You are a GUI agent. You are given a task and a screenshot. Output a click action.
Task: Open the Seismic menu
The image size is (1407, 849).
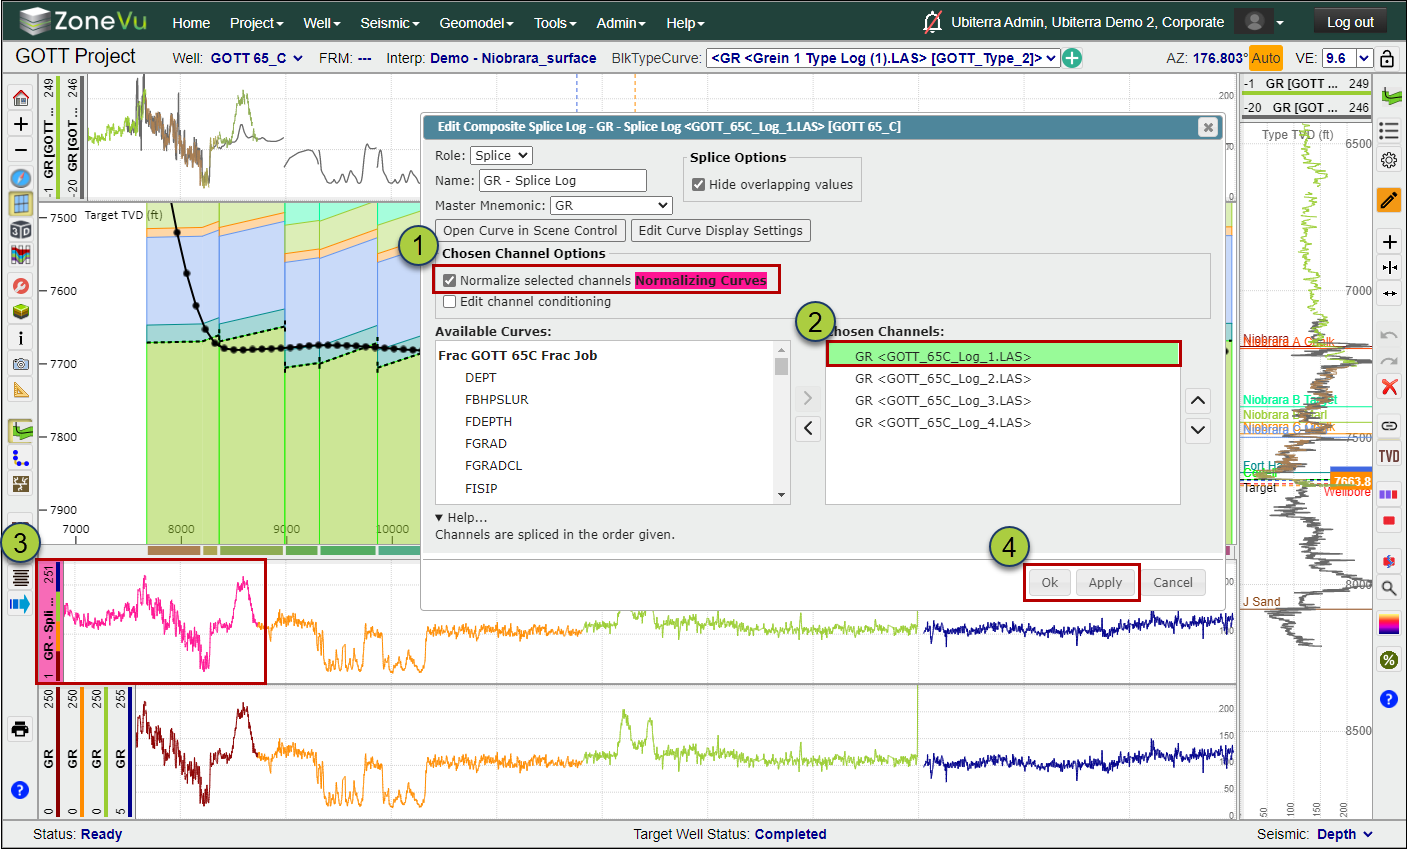click(x=390, y=23)
